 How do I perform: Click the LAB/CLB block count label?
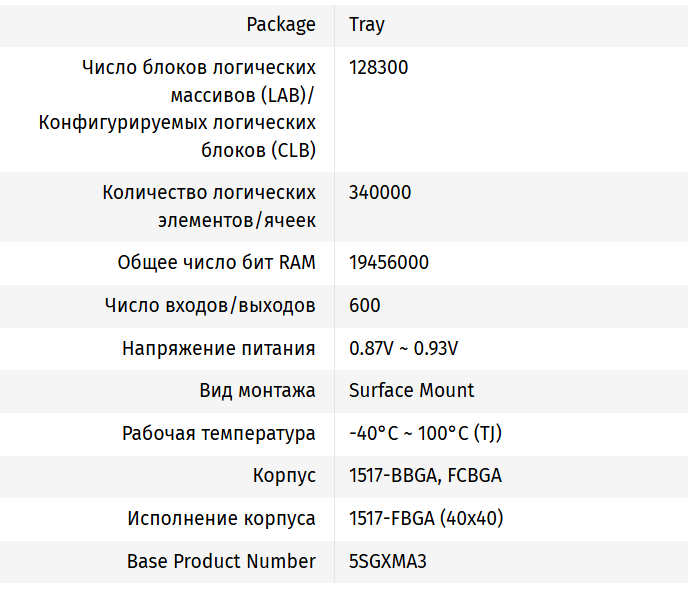tap(177, 109)
